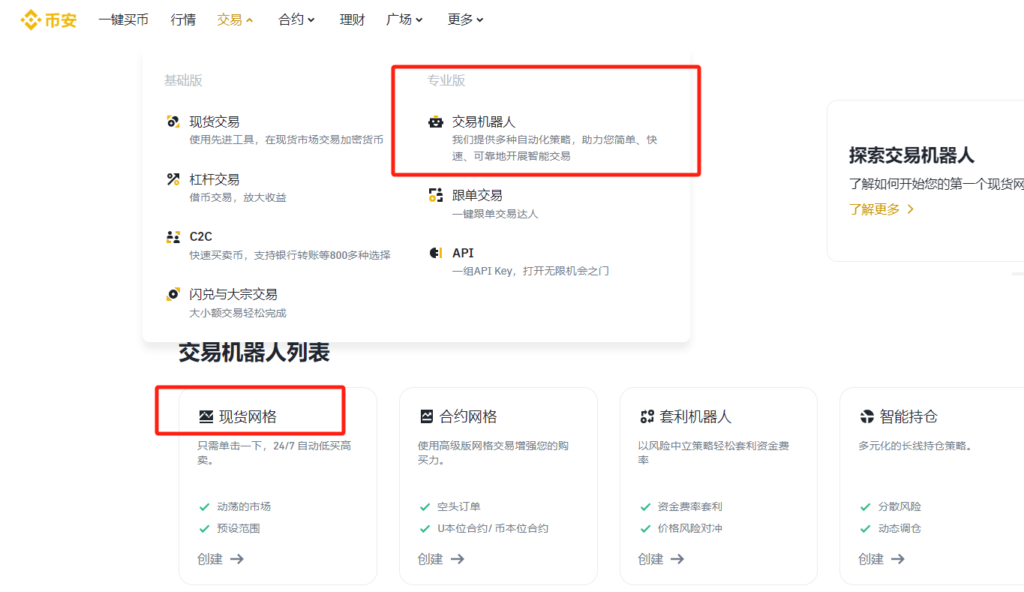The height and width of the screenshot is (592, 1024).
Task: Open the 理财 menu item
Action: tap(352, 19)
